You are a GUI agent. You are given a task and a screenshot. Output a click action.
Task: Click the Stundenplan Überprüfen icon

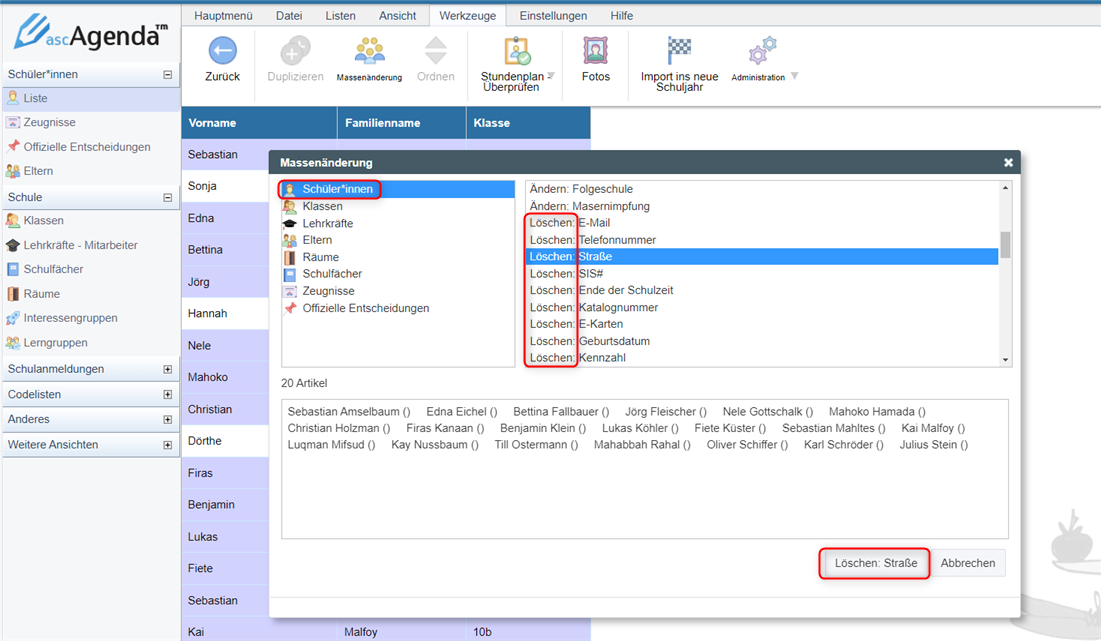coord(517,51)
